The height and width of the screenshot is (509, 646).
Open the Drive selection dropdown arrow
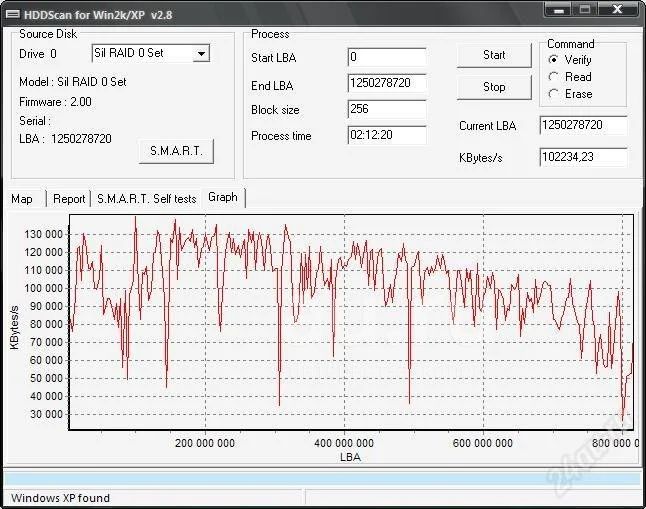201,54
